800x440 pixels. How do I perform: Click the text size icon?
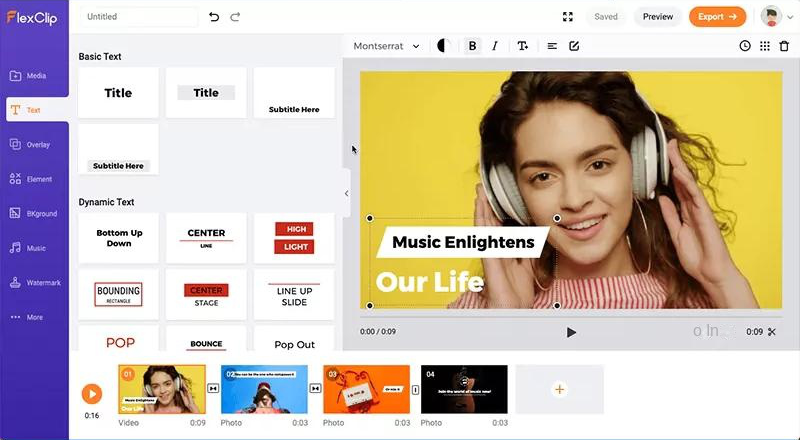click(x=522, y=46)
